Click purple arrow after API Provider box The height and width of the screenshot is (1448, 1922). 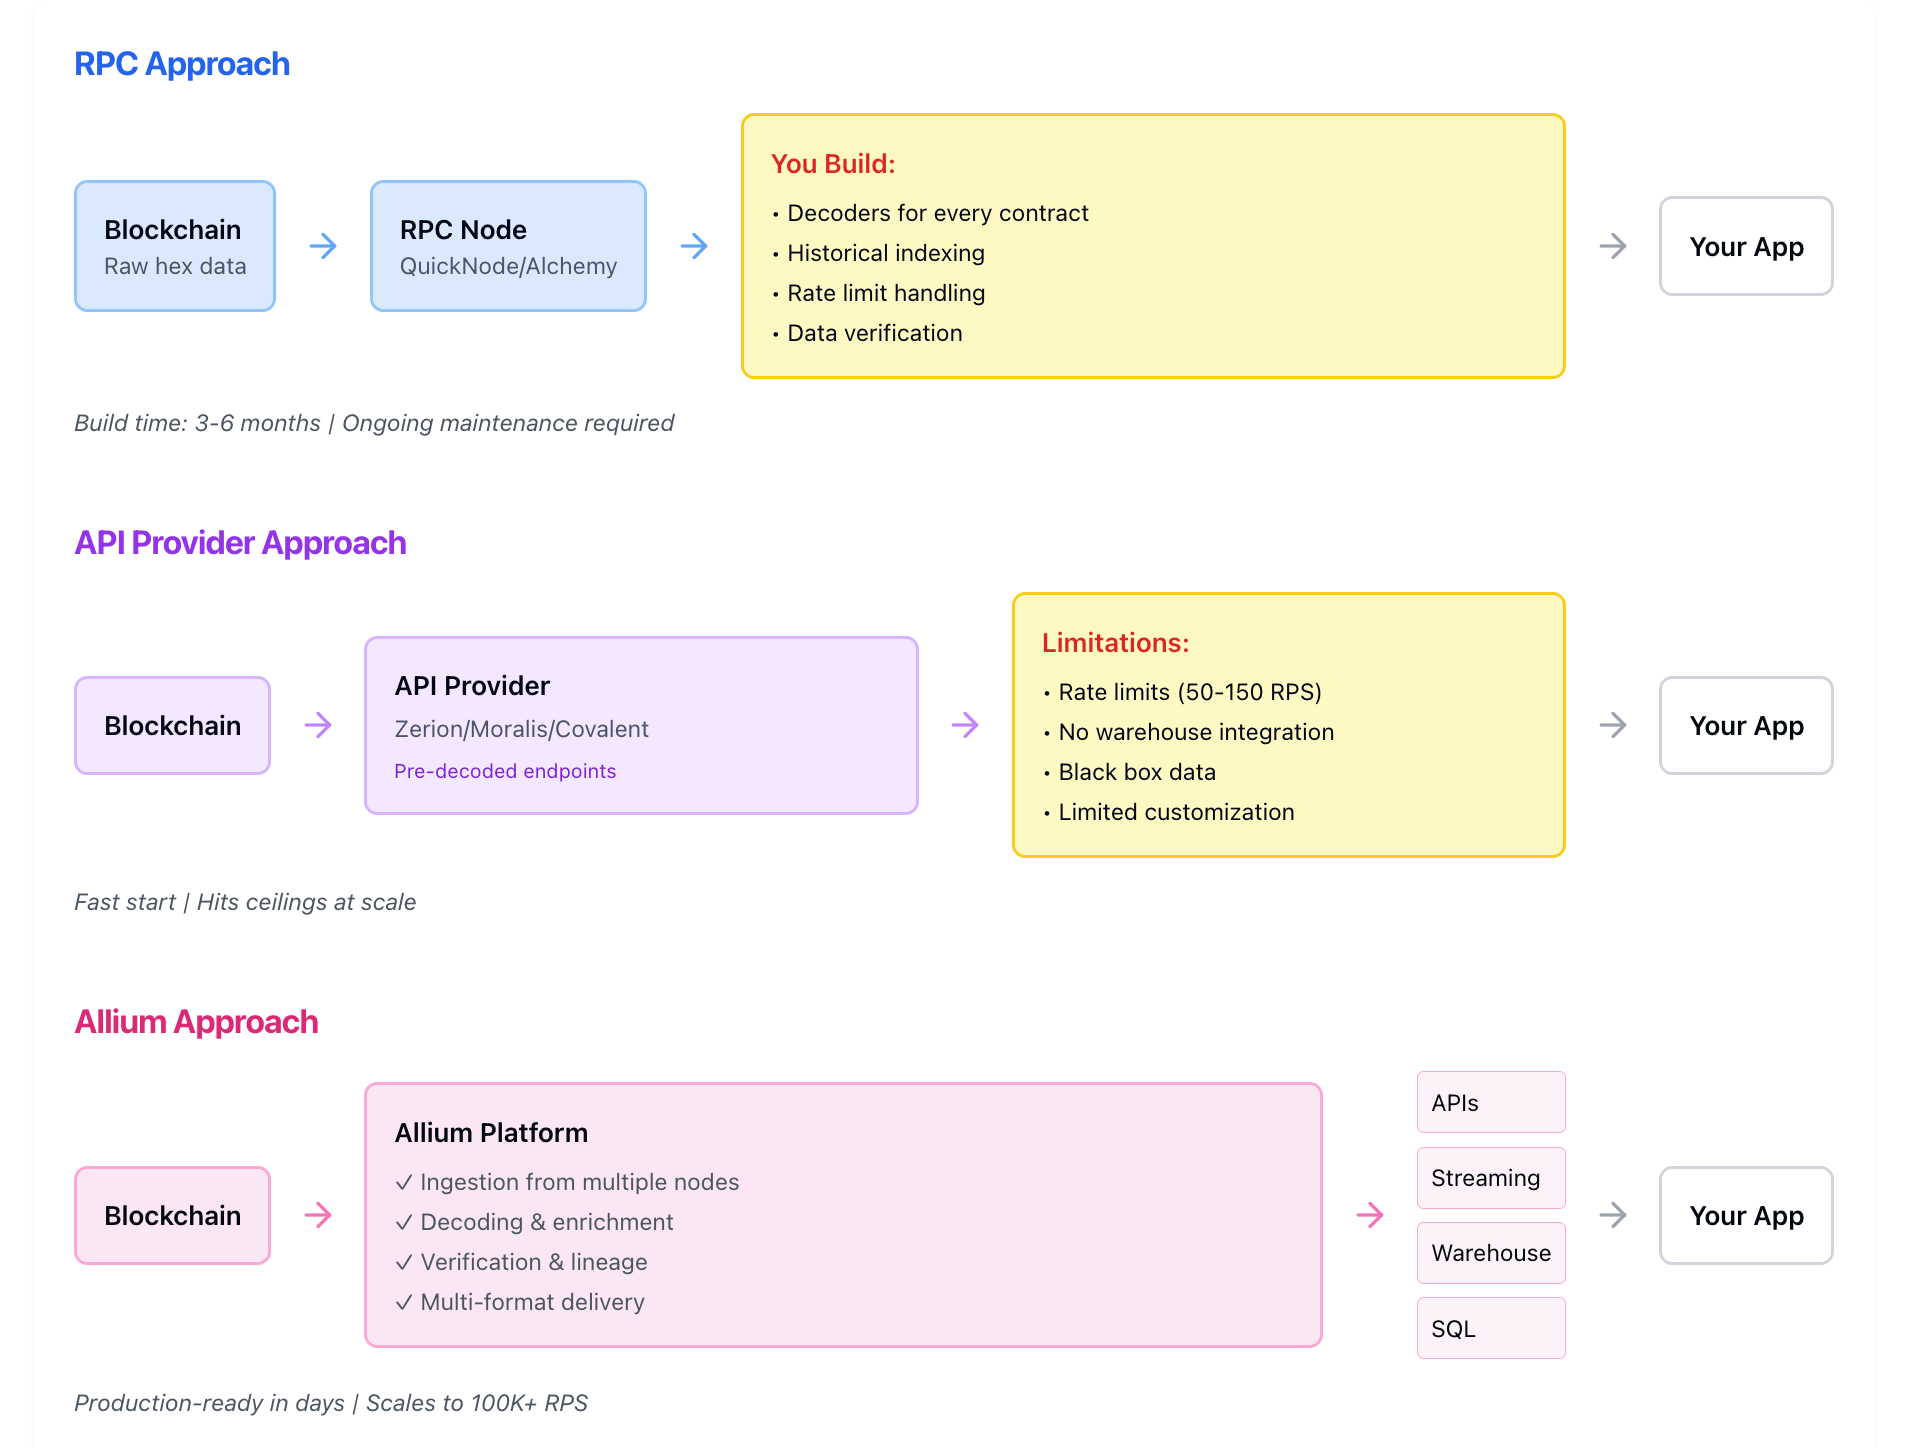click(x=965, y=725)
